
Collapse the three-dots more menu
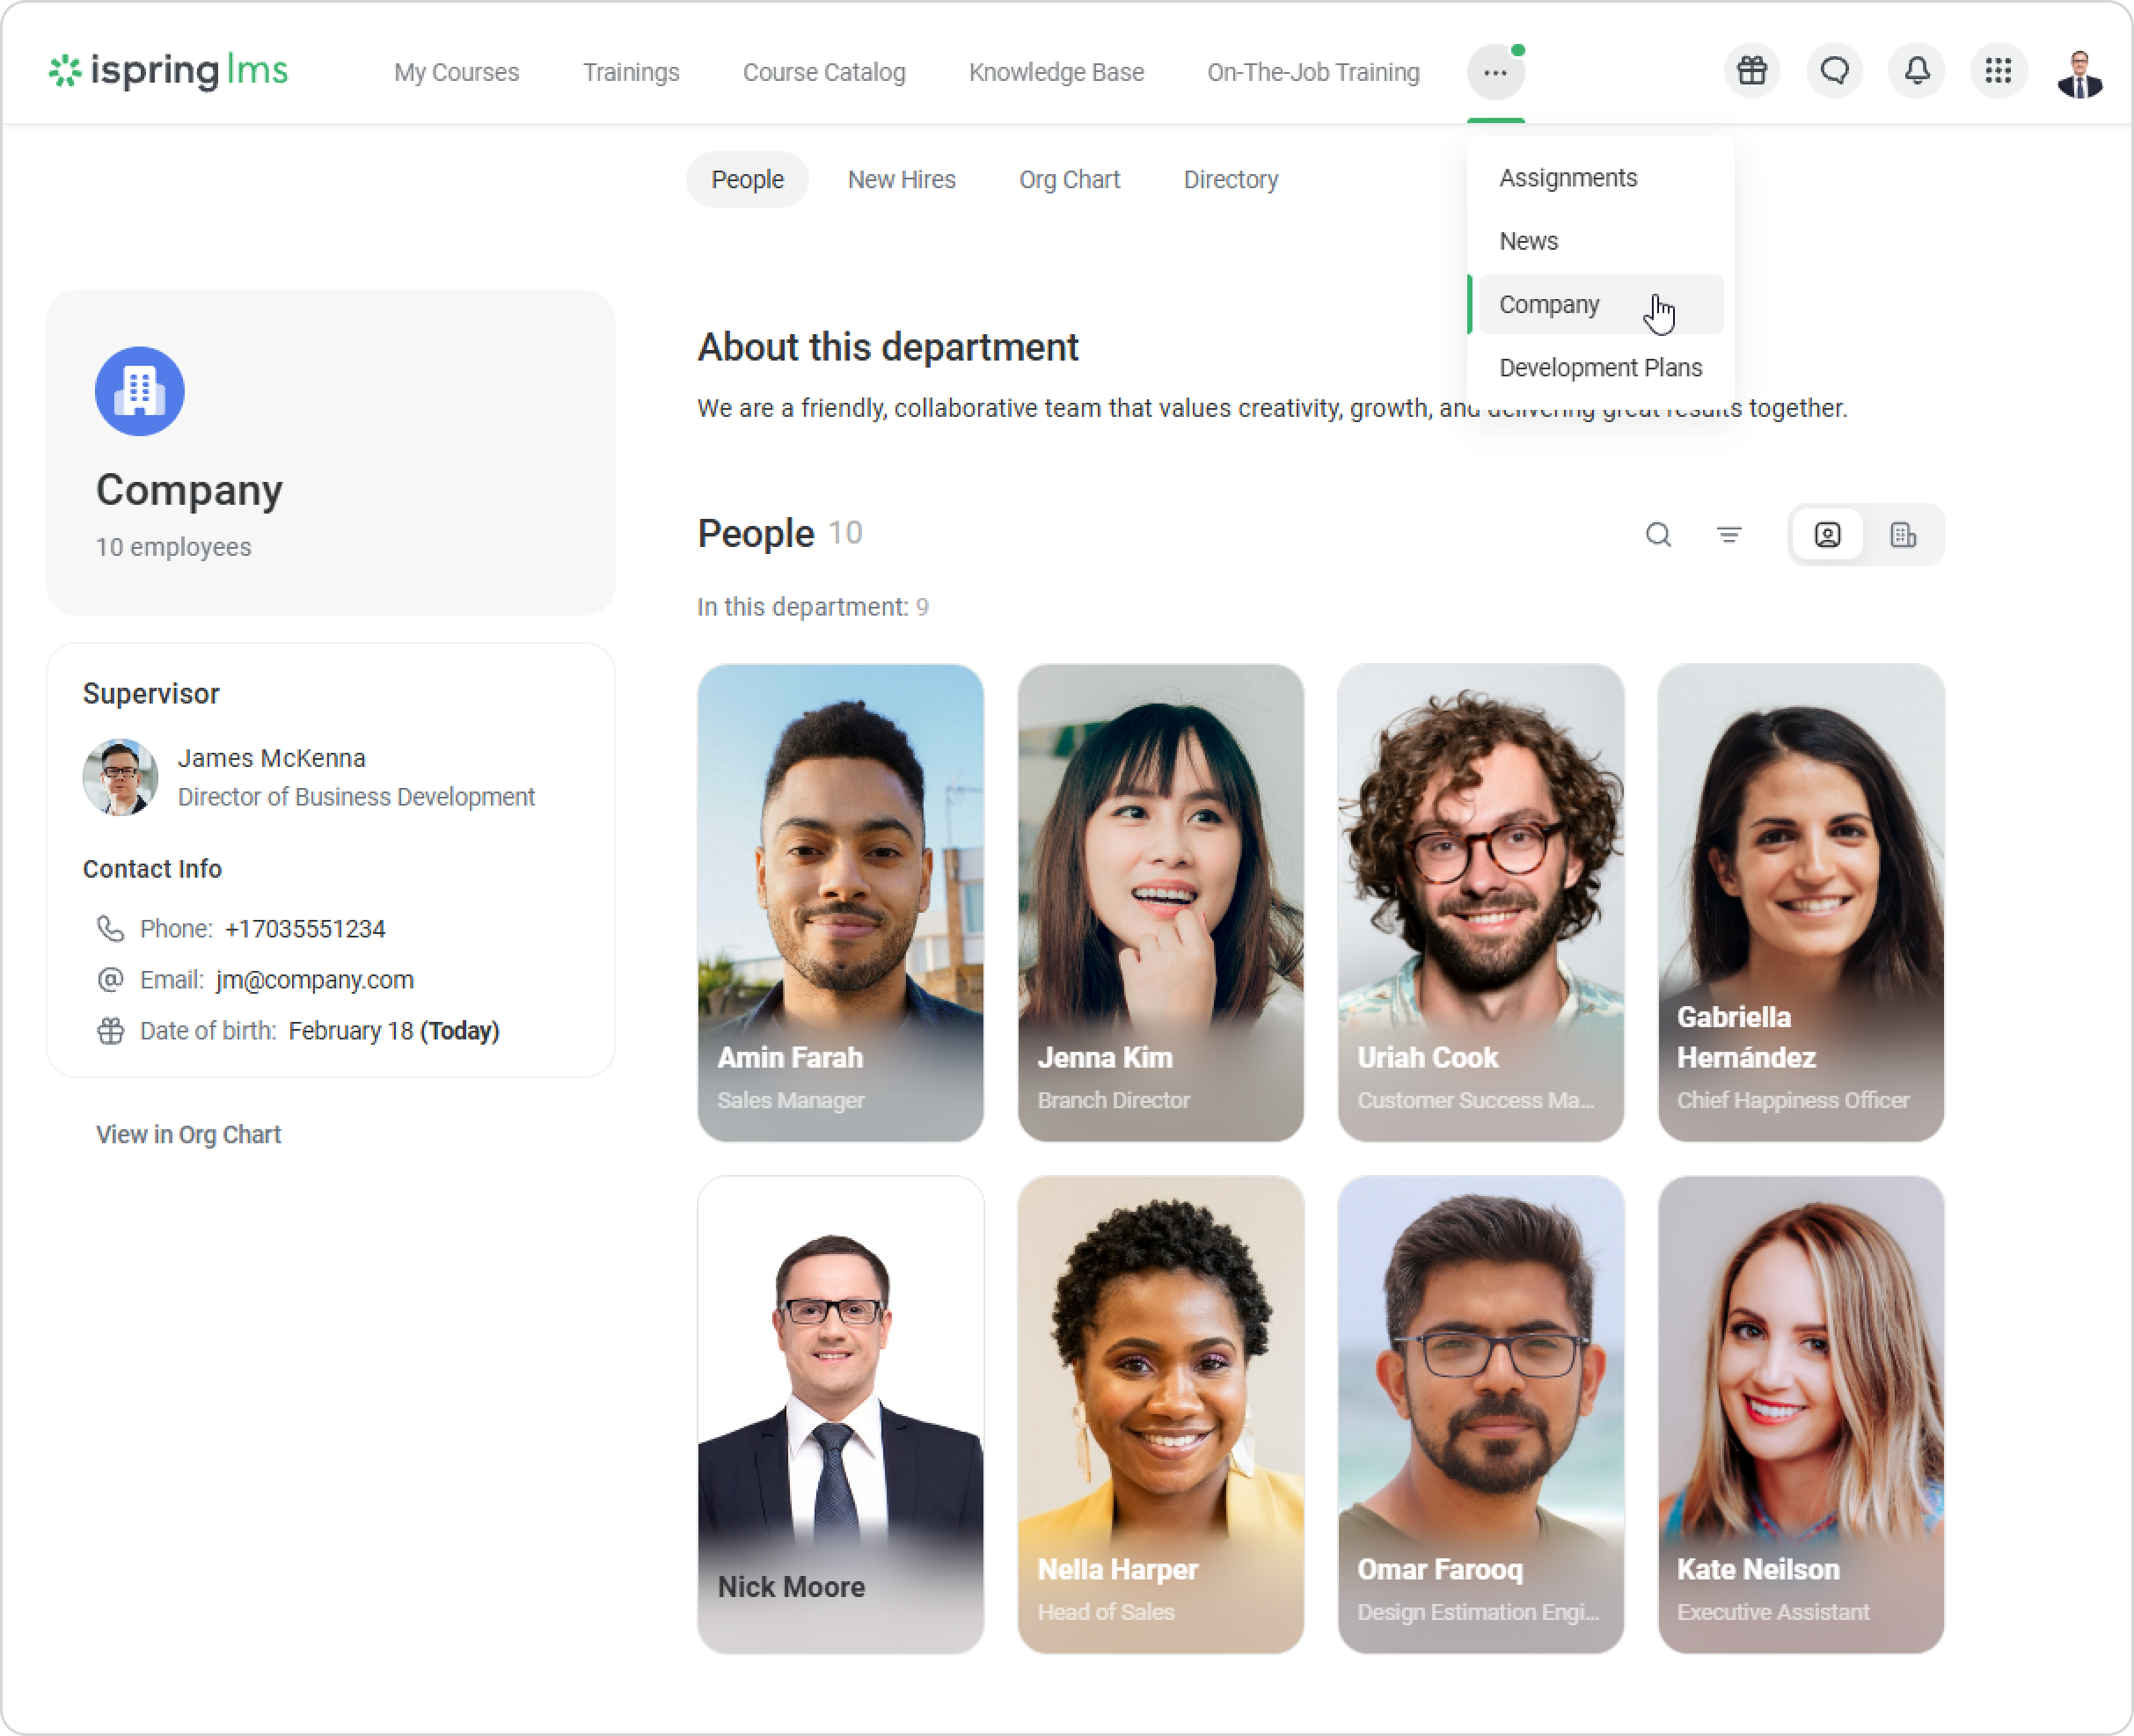pyautogui.click(x=1495, y=72)
